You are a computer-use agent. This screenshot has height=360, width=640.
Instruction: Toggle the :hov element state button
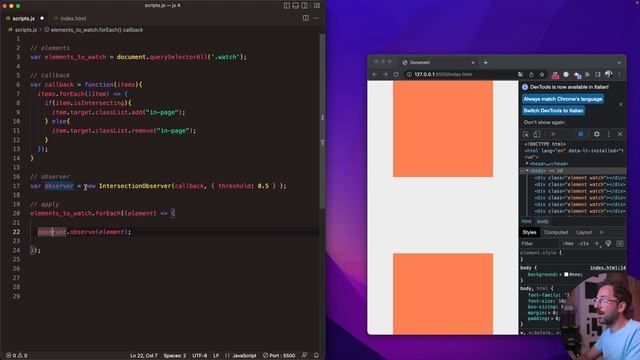[568, 244]
